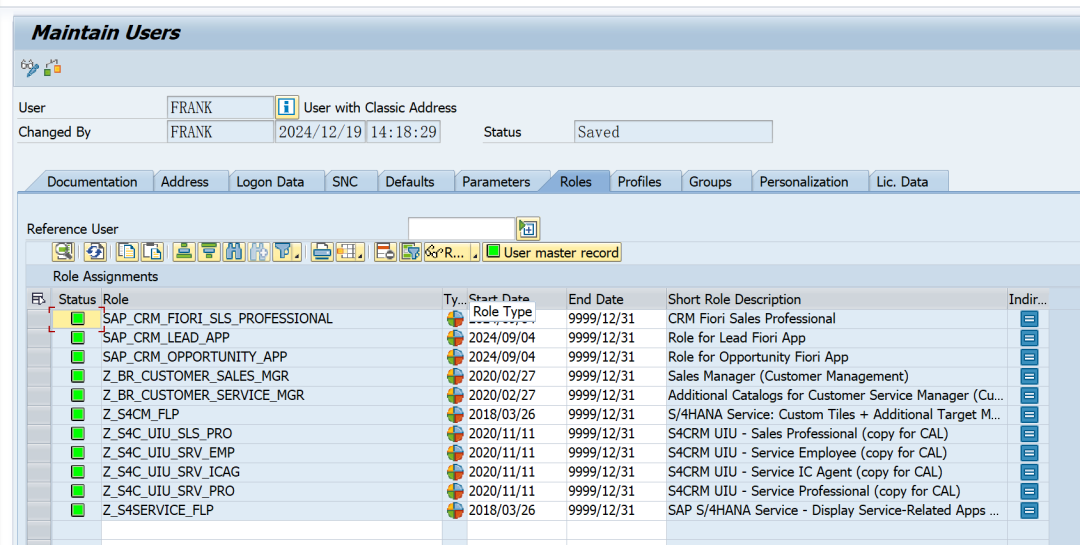Toggle the green status box for Z_S4CM_FLP

point(78,415)
